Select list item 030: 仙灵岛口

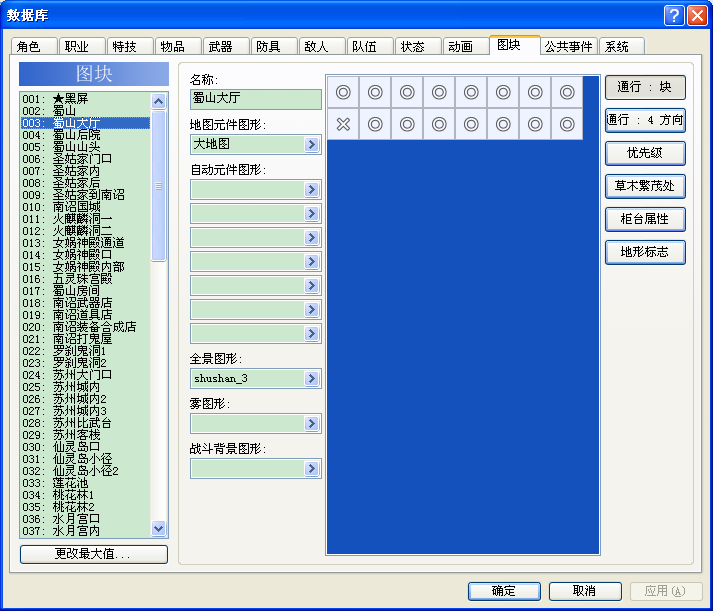pos(85,447)
